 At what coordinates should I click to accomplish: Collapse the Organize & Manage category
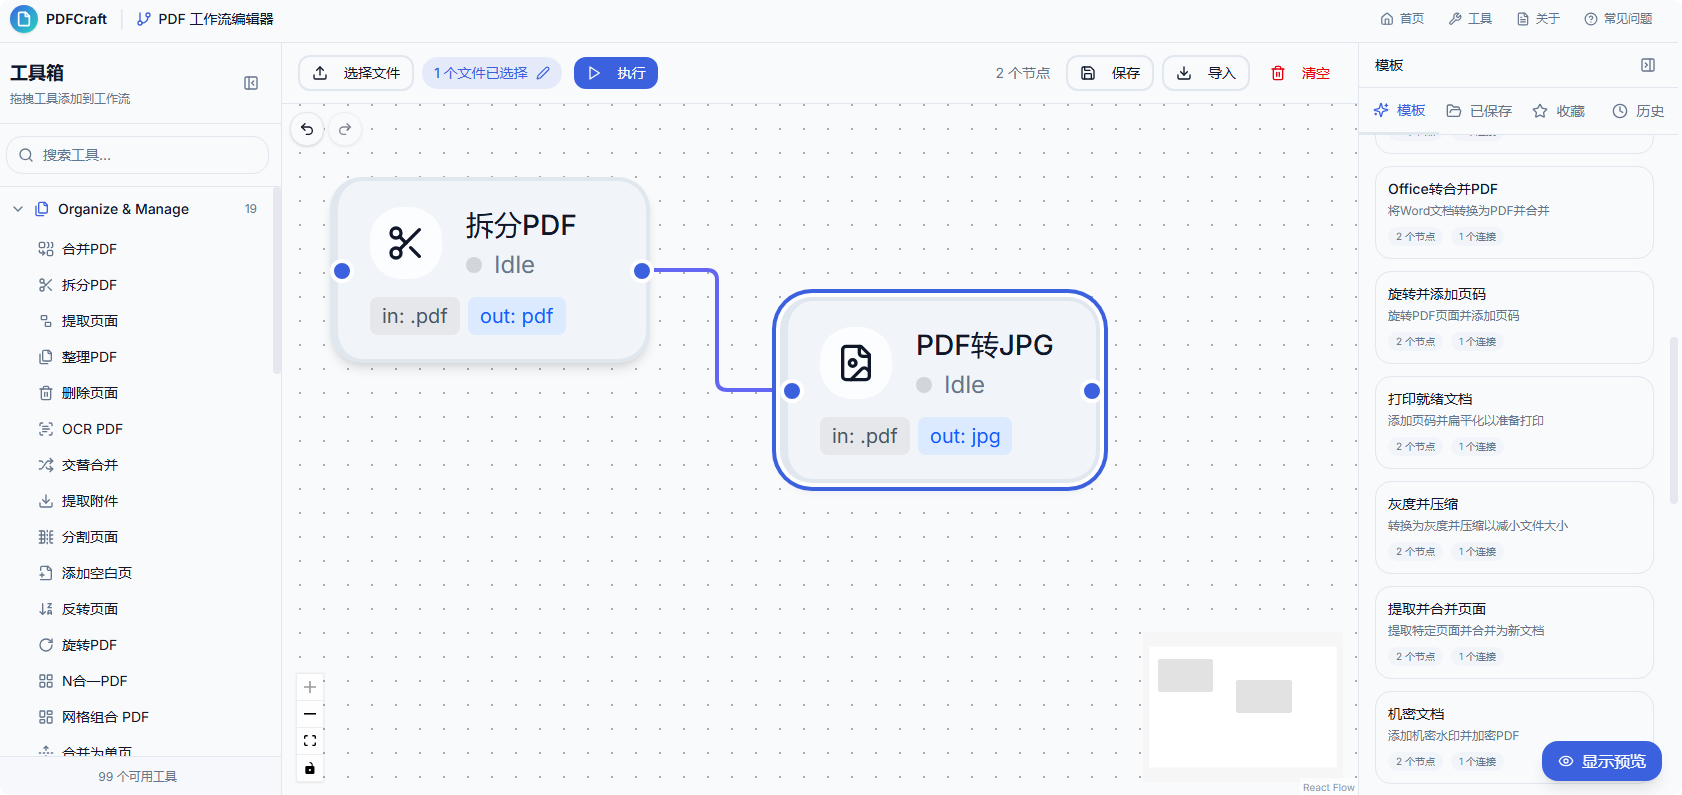pos(18,209)
